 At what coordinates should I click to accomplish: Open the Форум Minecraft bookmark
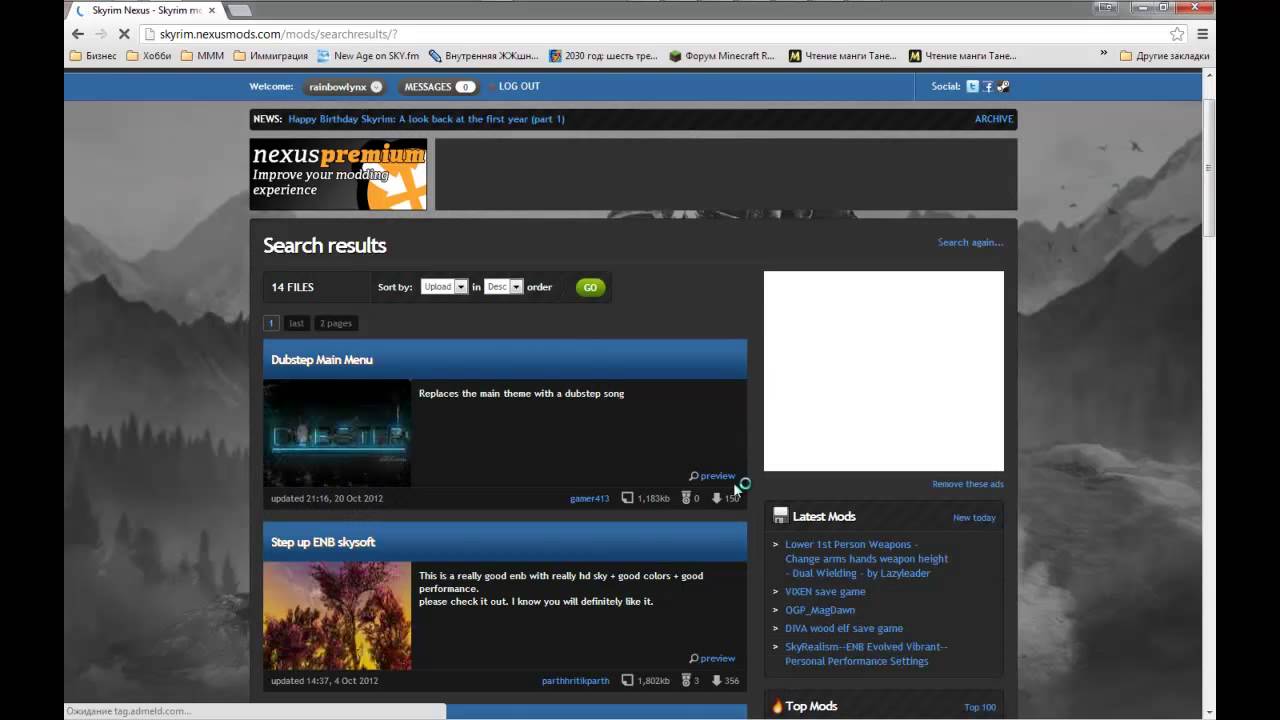click(722, 56)
